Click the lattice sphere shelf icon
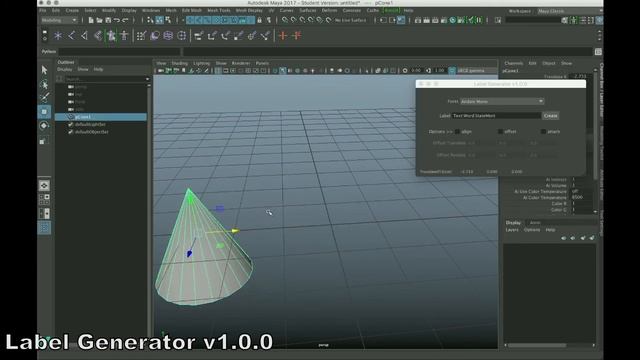640x360 pixels. (168, 36)
